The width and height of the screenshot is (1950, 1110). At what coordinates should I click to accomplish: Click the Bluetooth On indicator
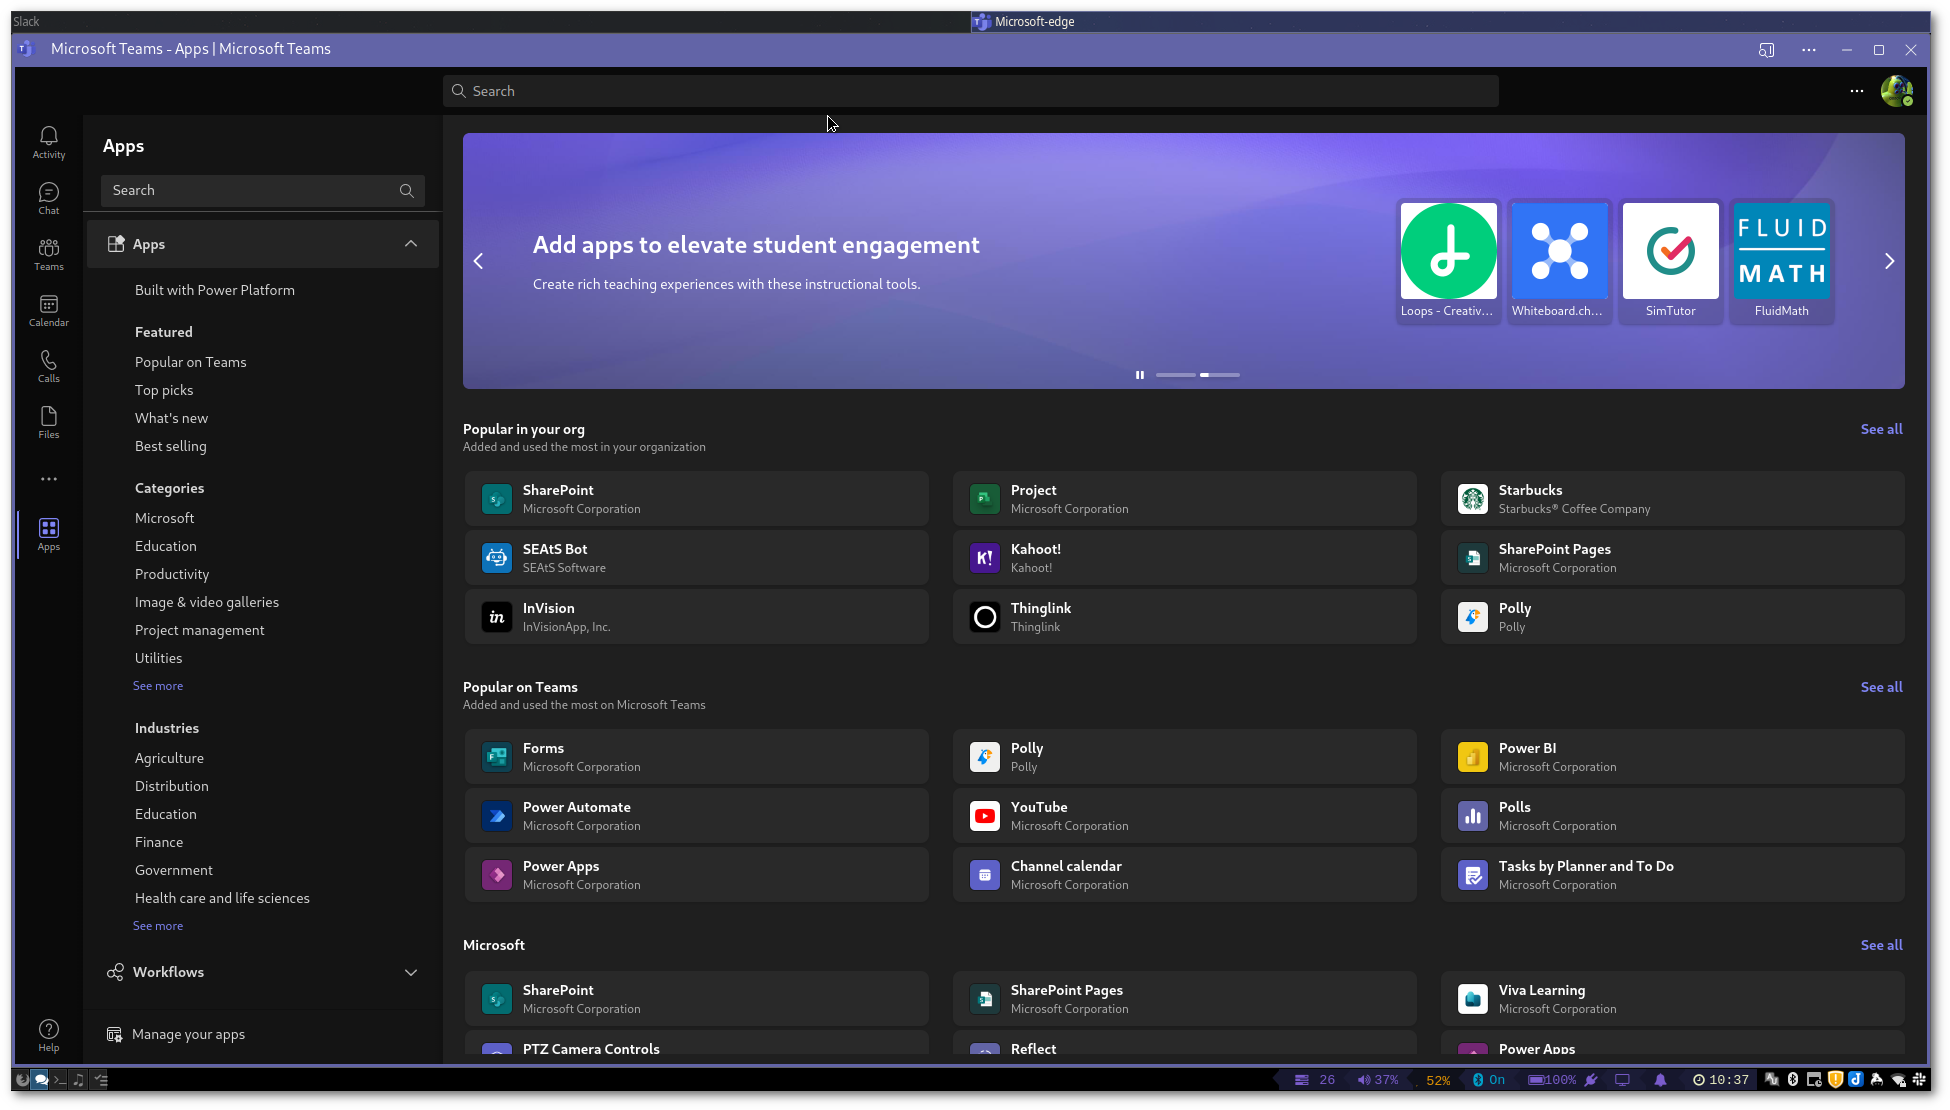click(1489, 1080)
